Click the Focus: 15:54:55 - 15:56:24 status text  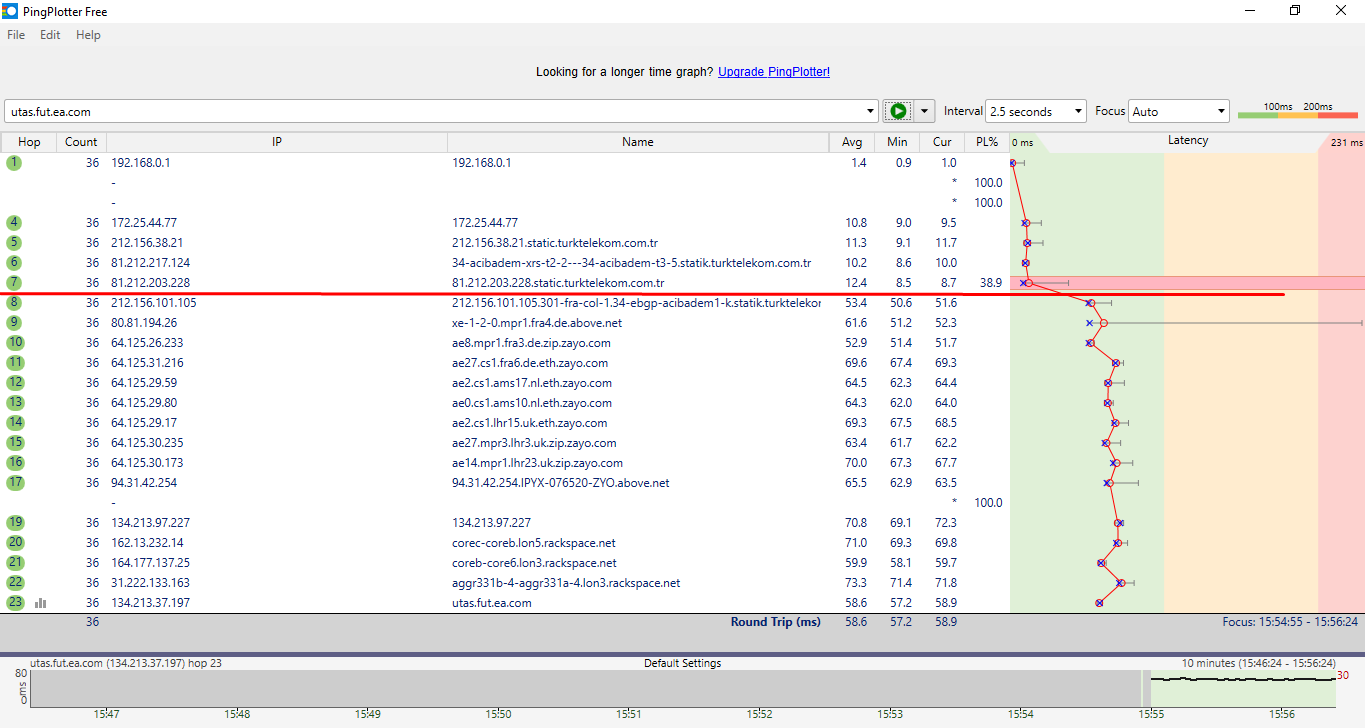tap(1290, 622)
